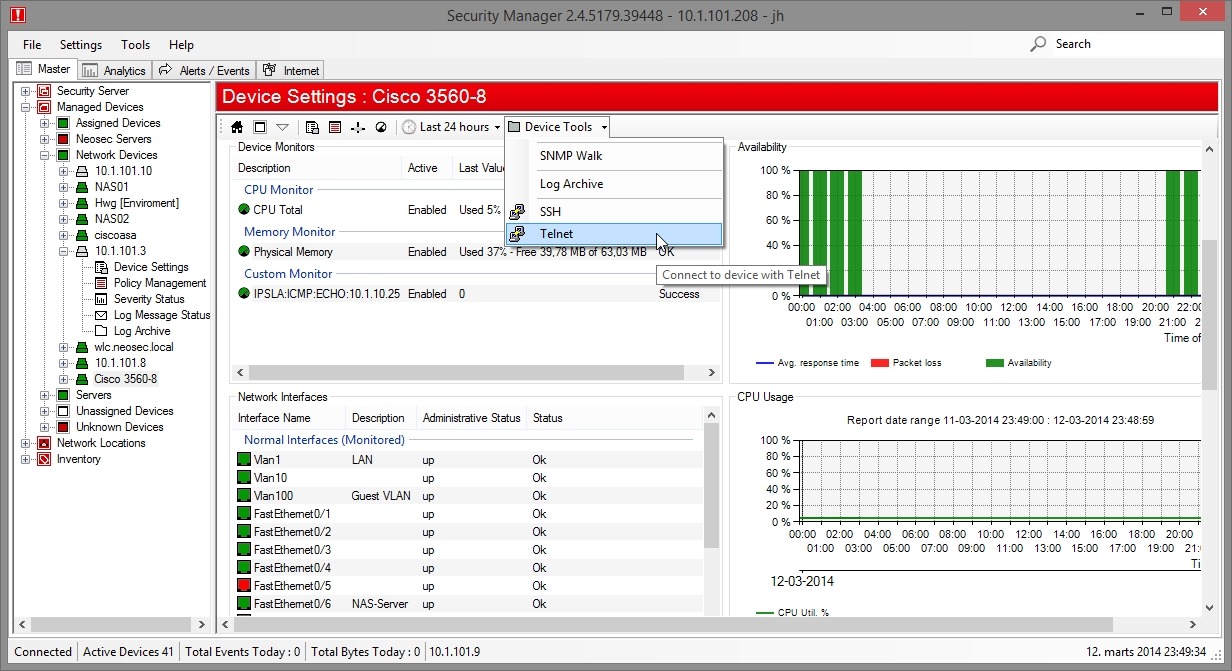1232x671 pixels.
Task: Select Policy Management in the tree
Action: click(x=160, y=283)
